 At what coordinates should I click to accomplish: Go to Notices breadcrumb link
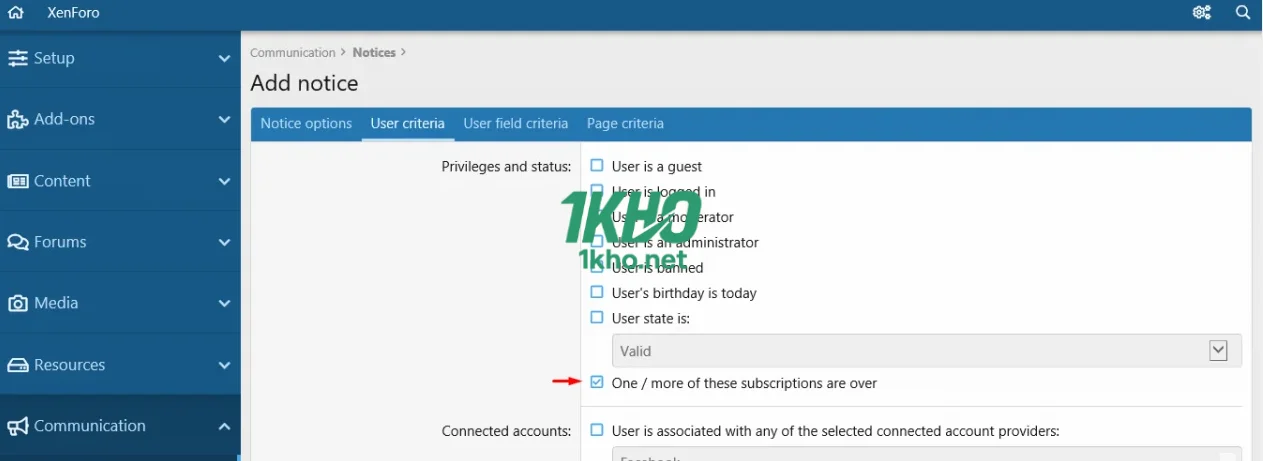pos(374,53)
